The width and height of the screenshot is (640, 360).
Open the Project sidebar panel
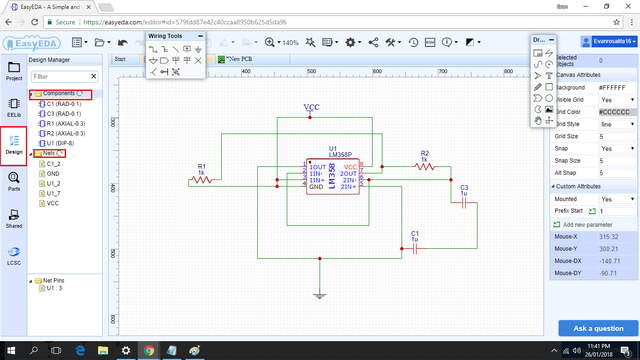[x=14, y=71]
